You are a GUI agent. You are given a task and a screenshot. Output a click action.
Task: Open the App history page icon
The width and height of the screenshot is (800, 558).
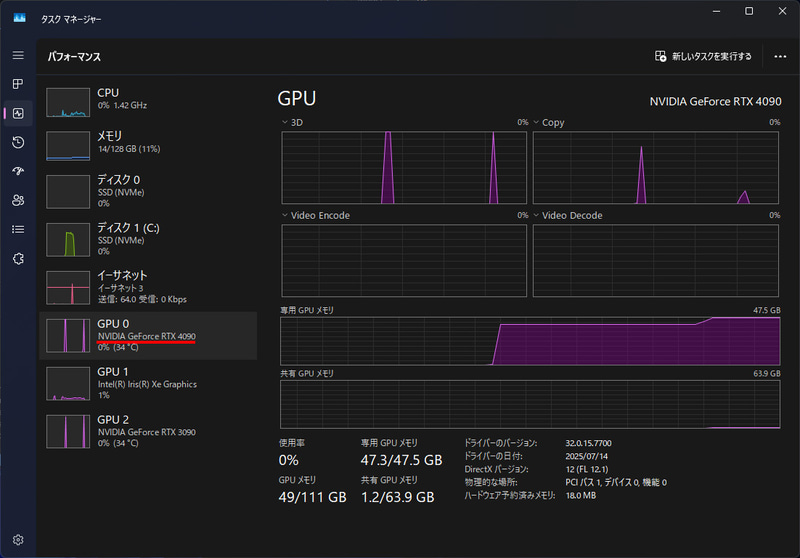(x=18, y=142)
